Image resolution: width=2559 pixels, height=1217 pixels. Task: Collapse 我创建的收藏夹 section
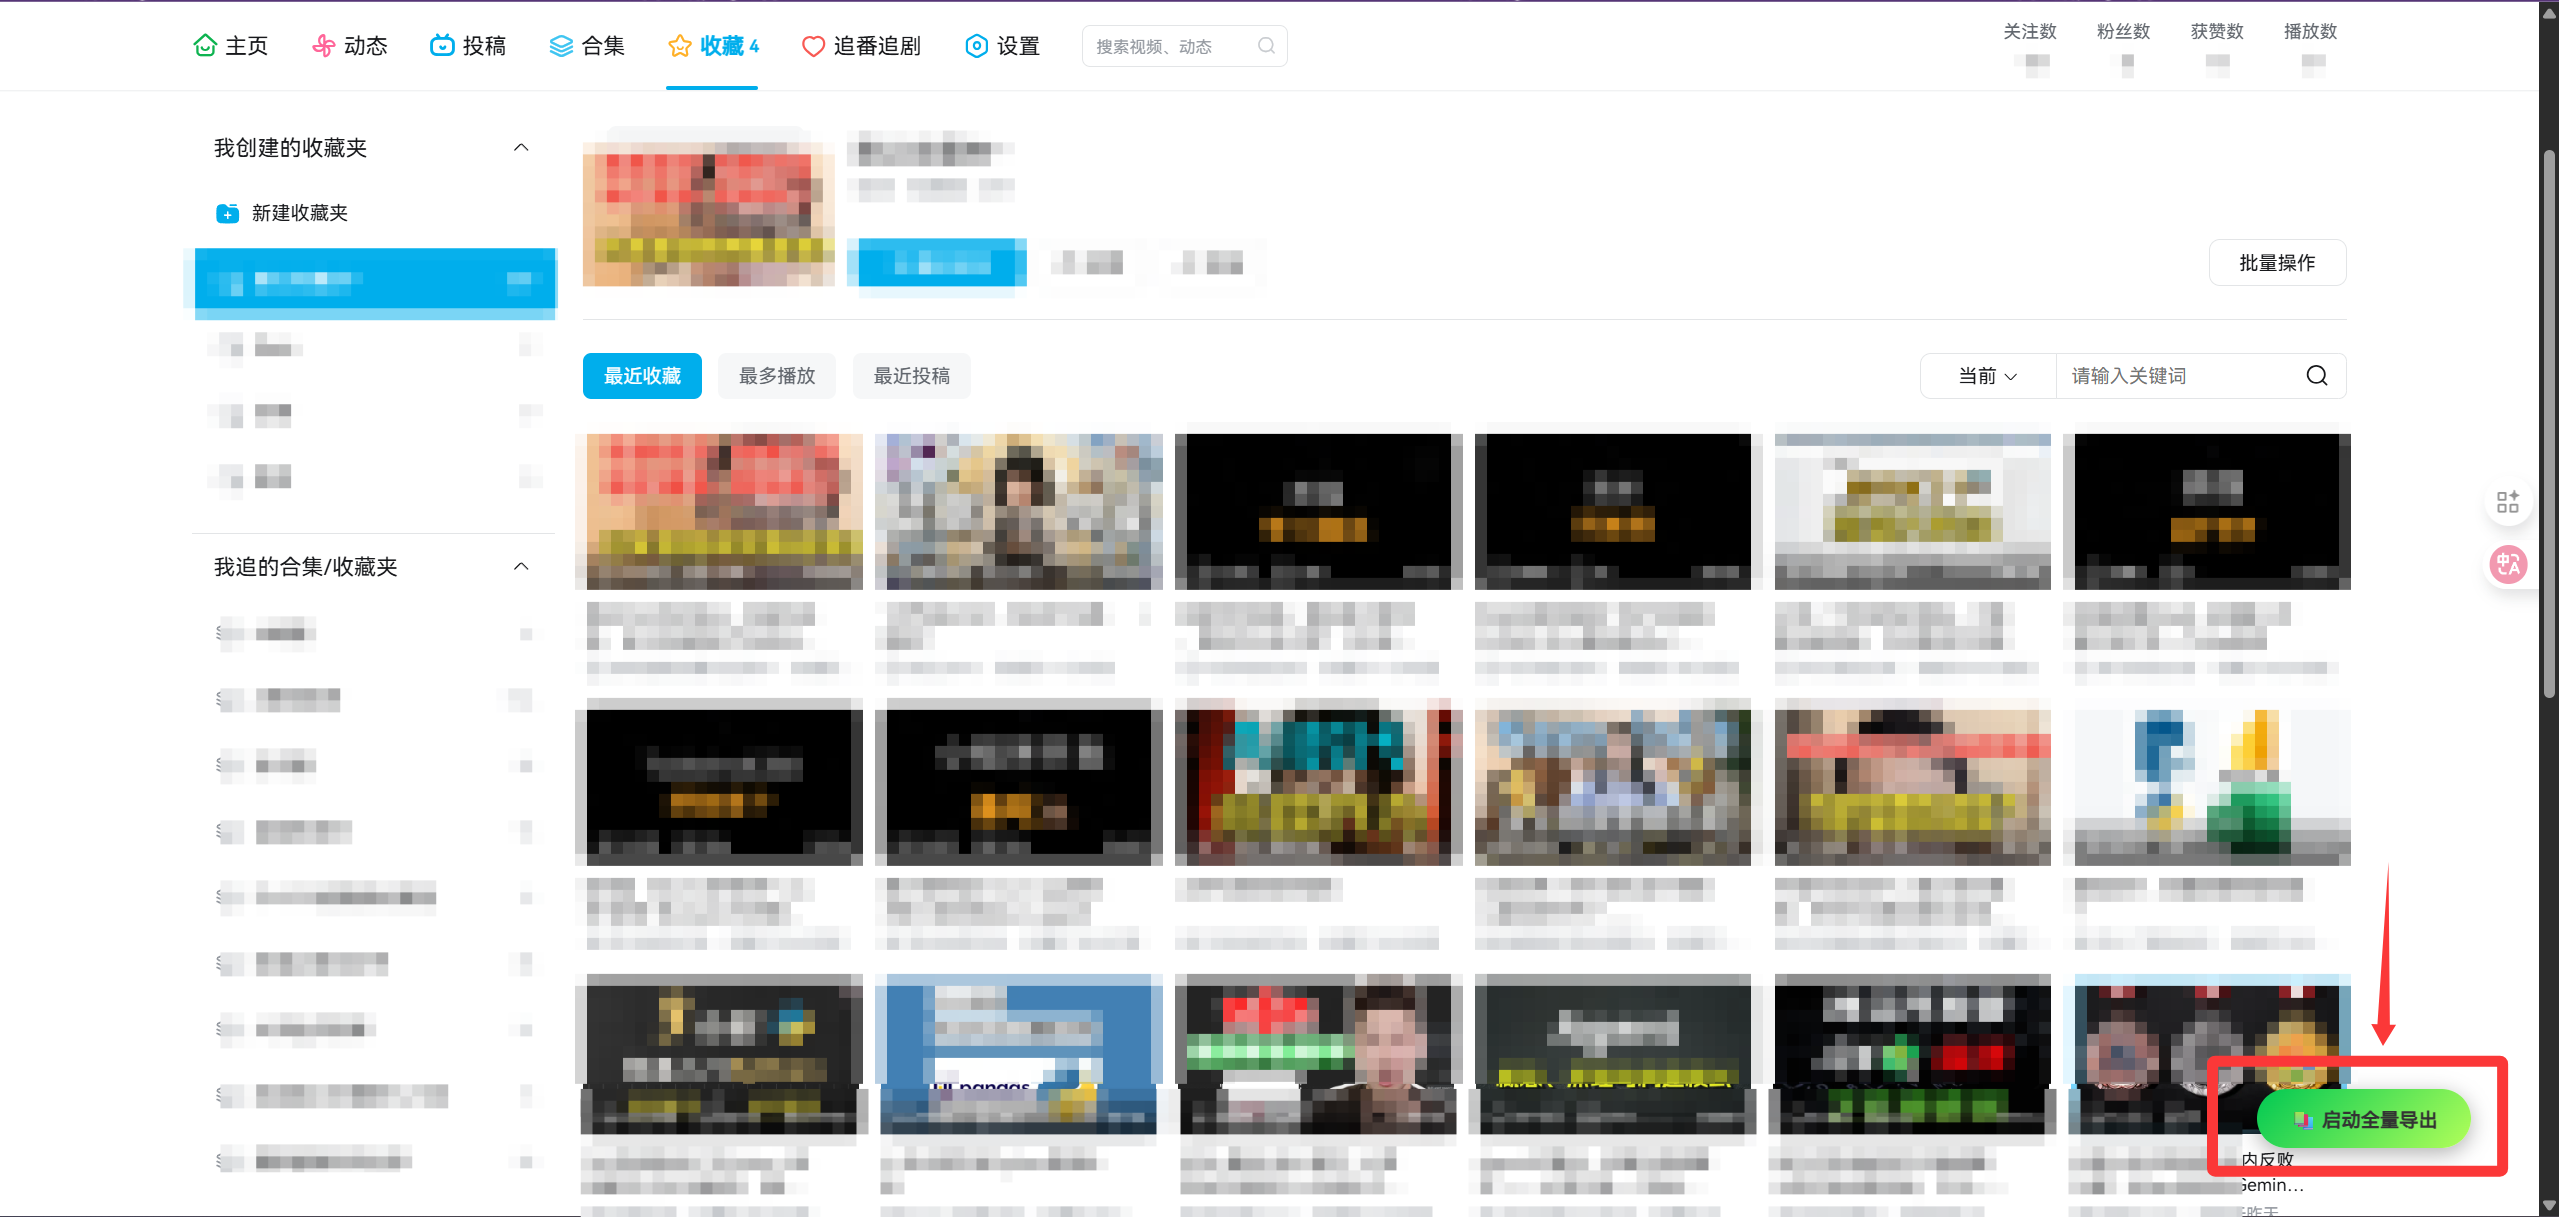521,148
